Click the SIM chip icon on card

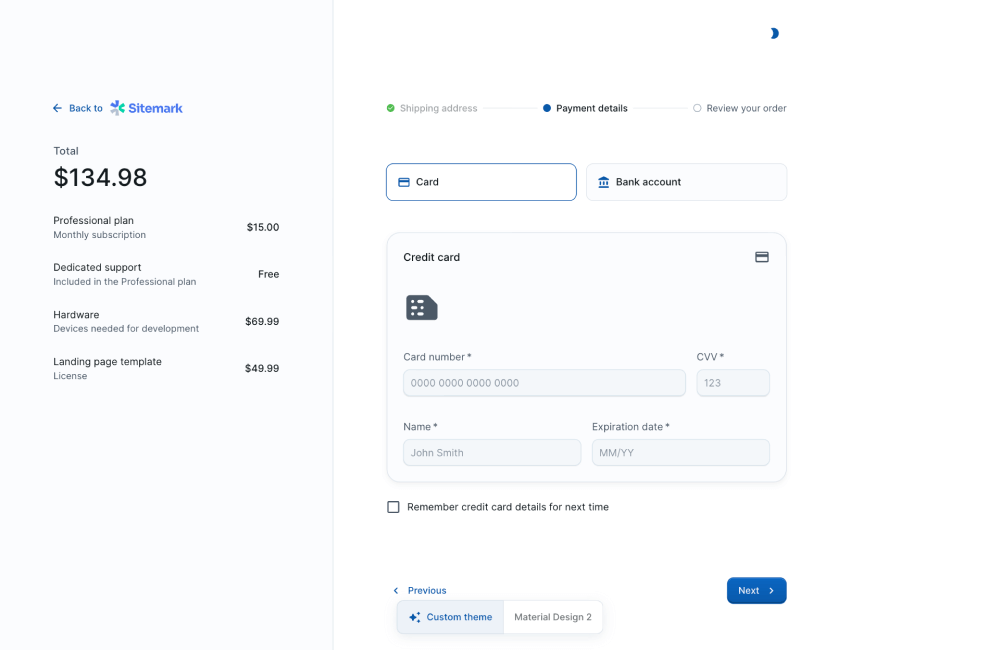(x=421, y=308)
